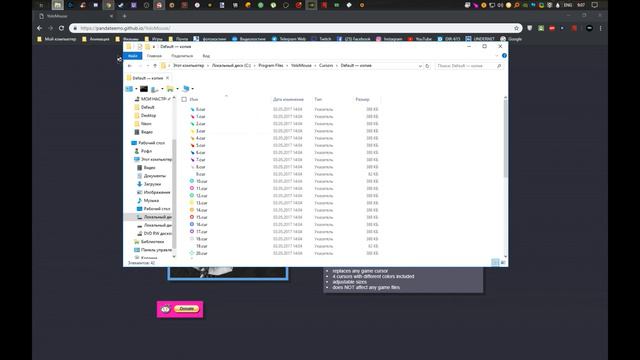This screenshot has height=360, width=640.
Task: Open YouTube bookmark in Chrome bookmarks bar
Action: (x=420, y=39)
